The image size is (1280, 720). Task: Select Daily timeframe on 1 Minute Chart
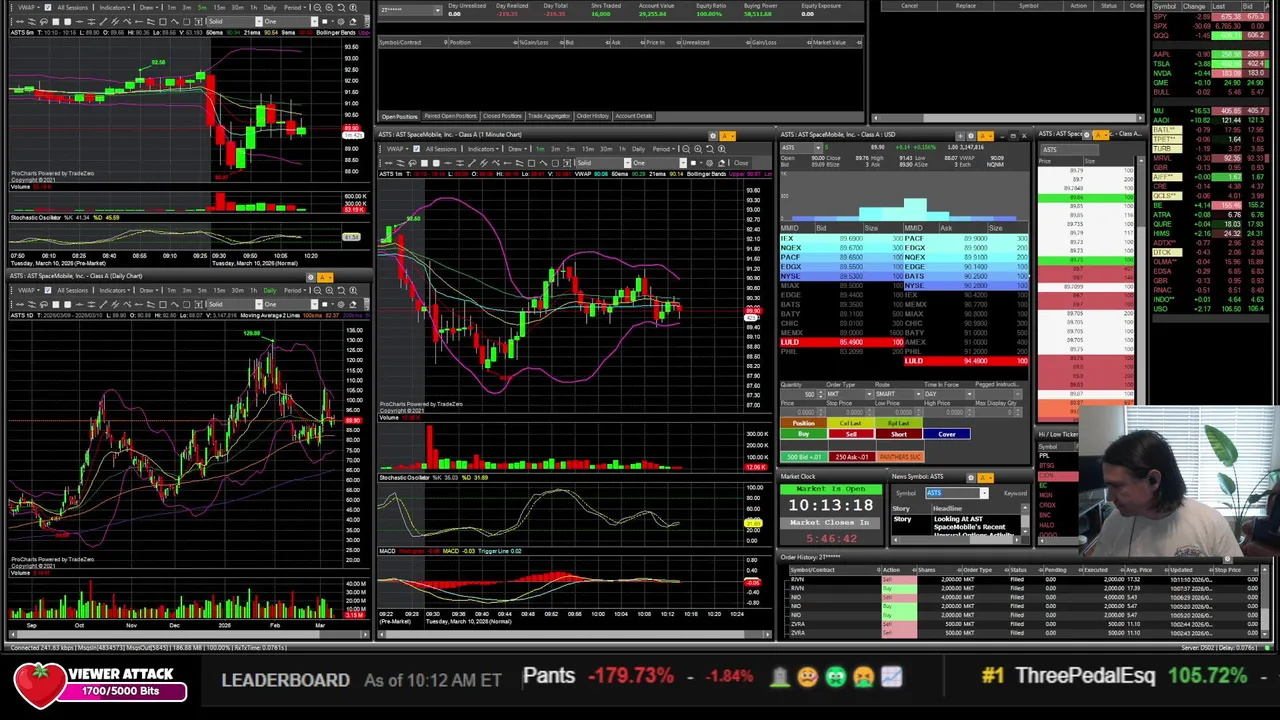[638, 149]
